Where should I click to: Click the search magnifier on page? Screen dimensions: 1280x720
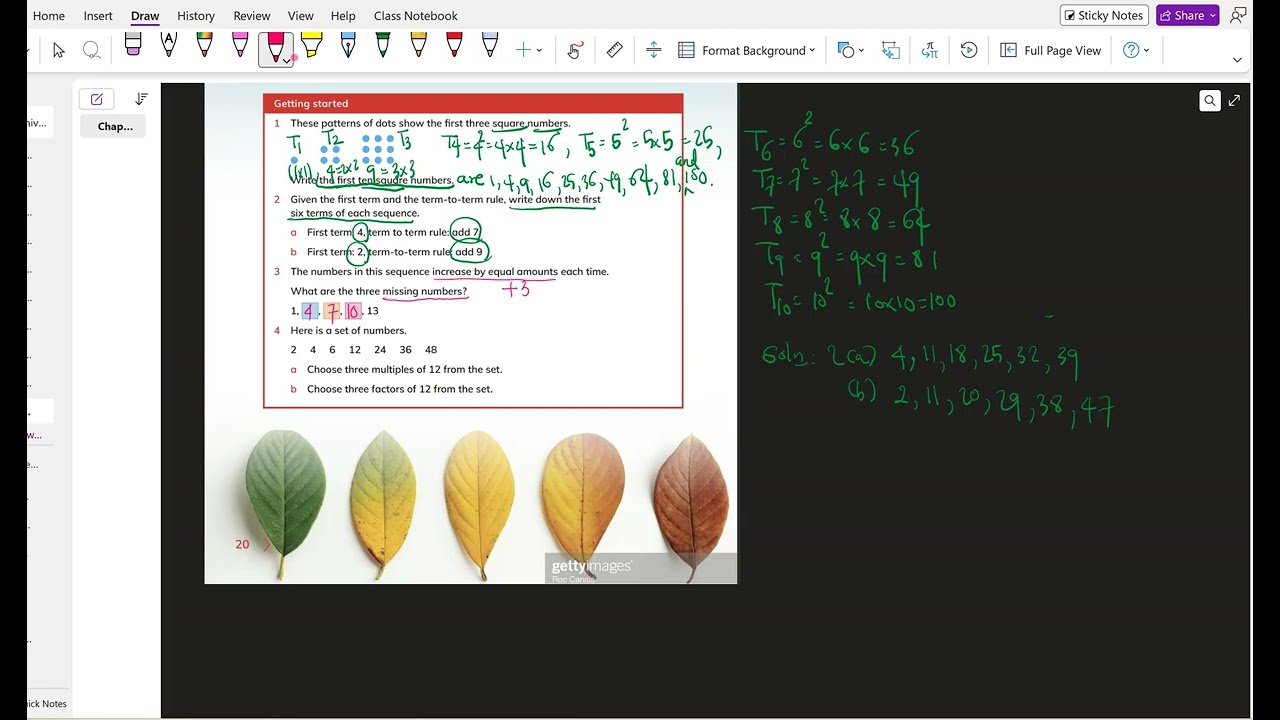click(x=1210, y=100)
